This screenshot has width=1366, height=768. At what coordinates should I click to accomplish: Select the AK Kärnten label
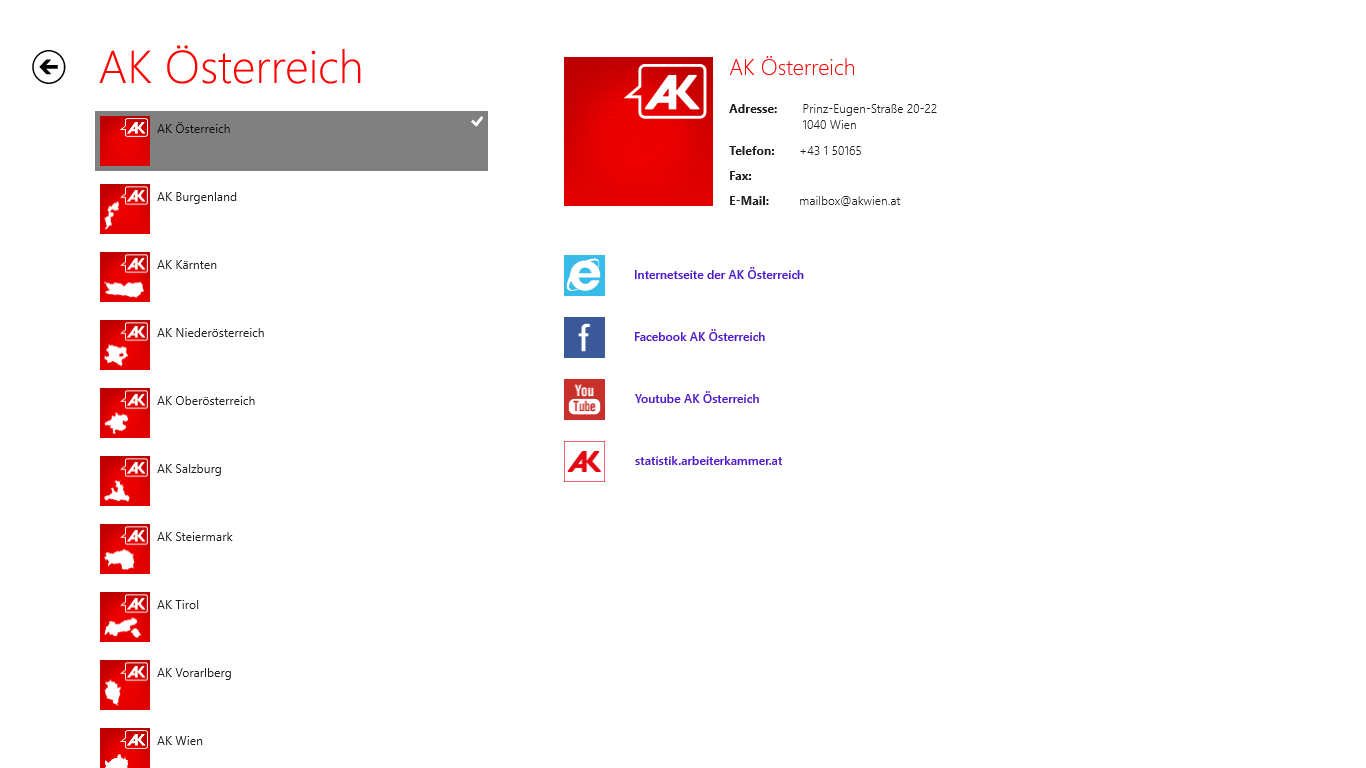[187, 265]
